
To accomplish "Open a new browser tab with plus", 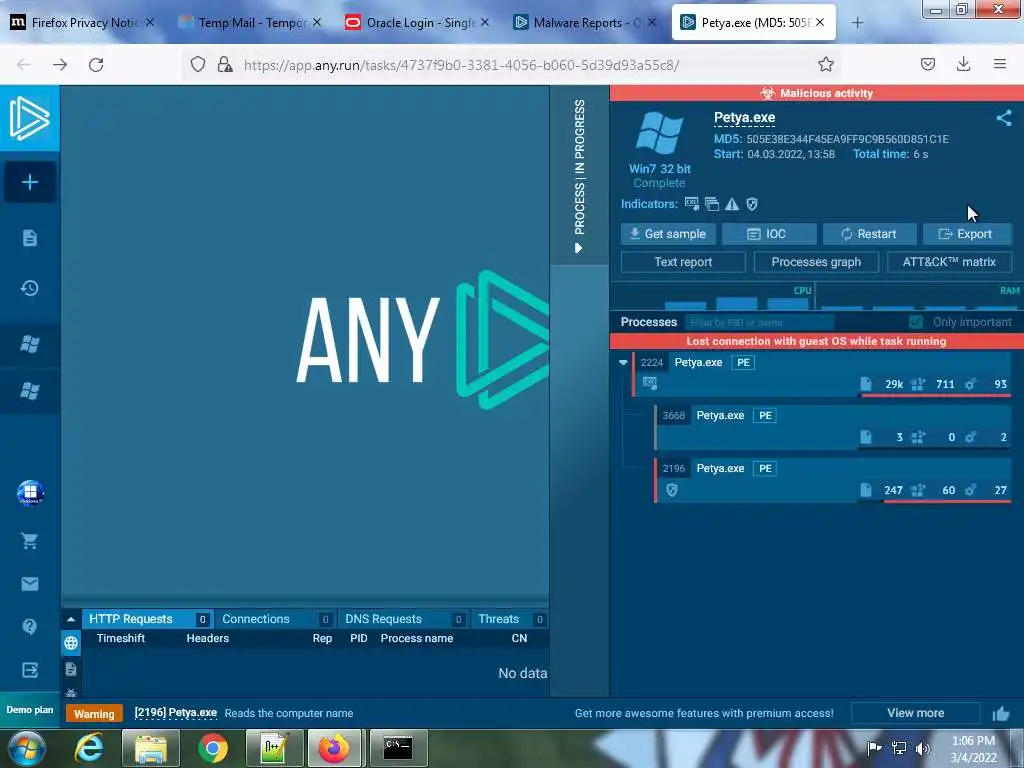I will (857, 23).
